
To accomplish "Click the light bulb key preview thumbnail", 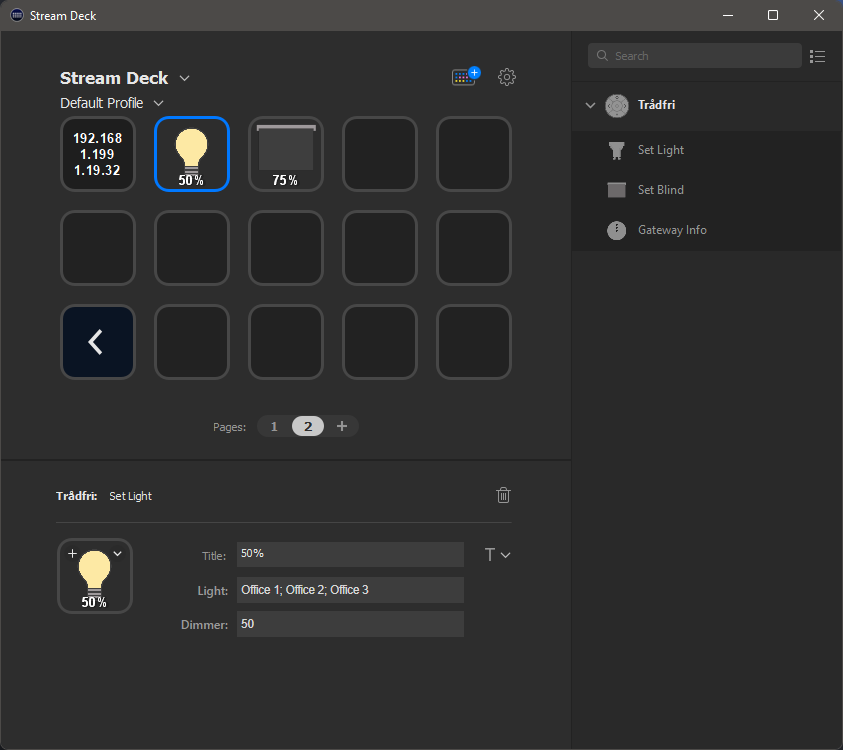I will (95, 576).
